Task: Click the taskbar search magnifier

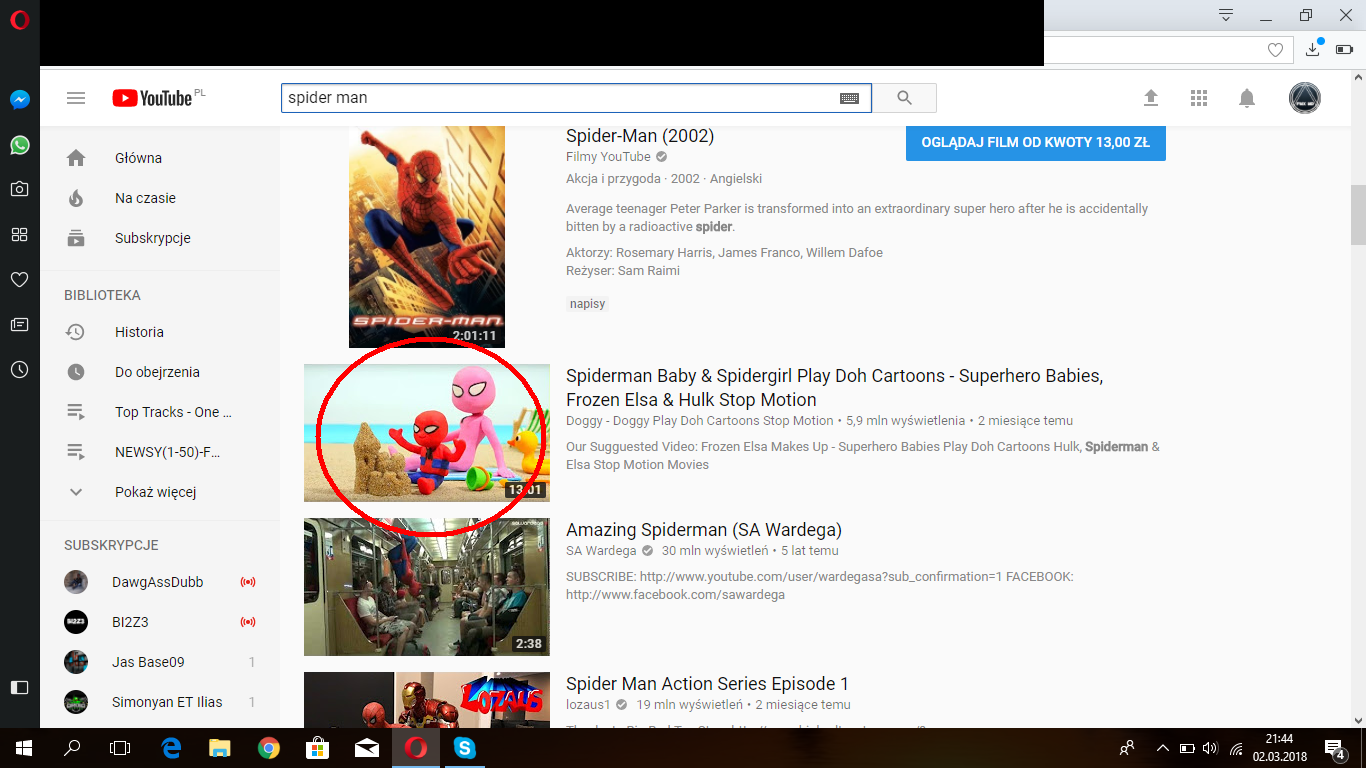Action: (72, 748)
